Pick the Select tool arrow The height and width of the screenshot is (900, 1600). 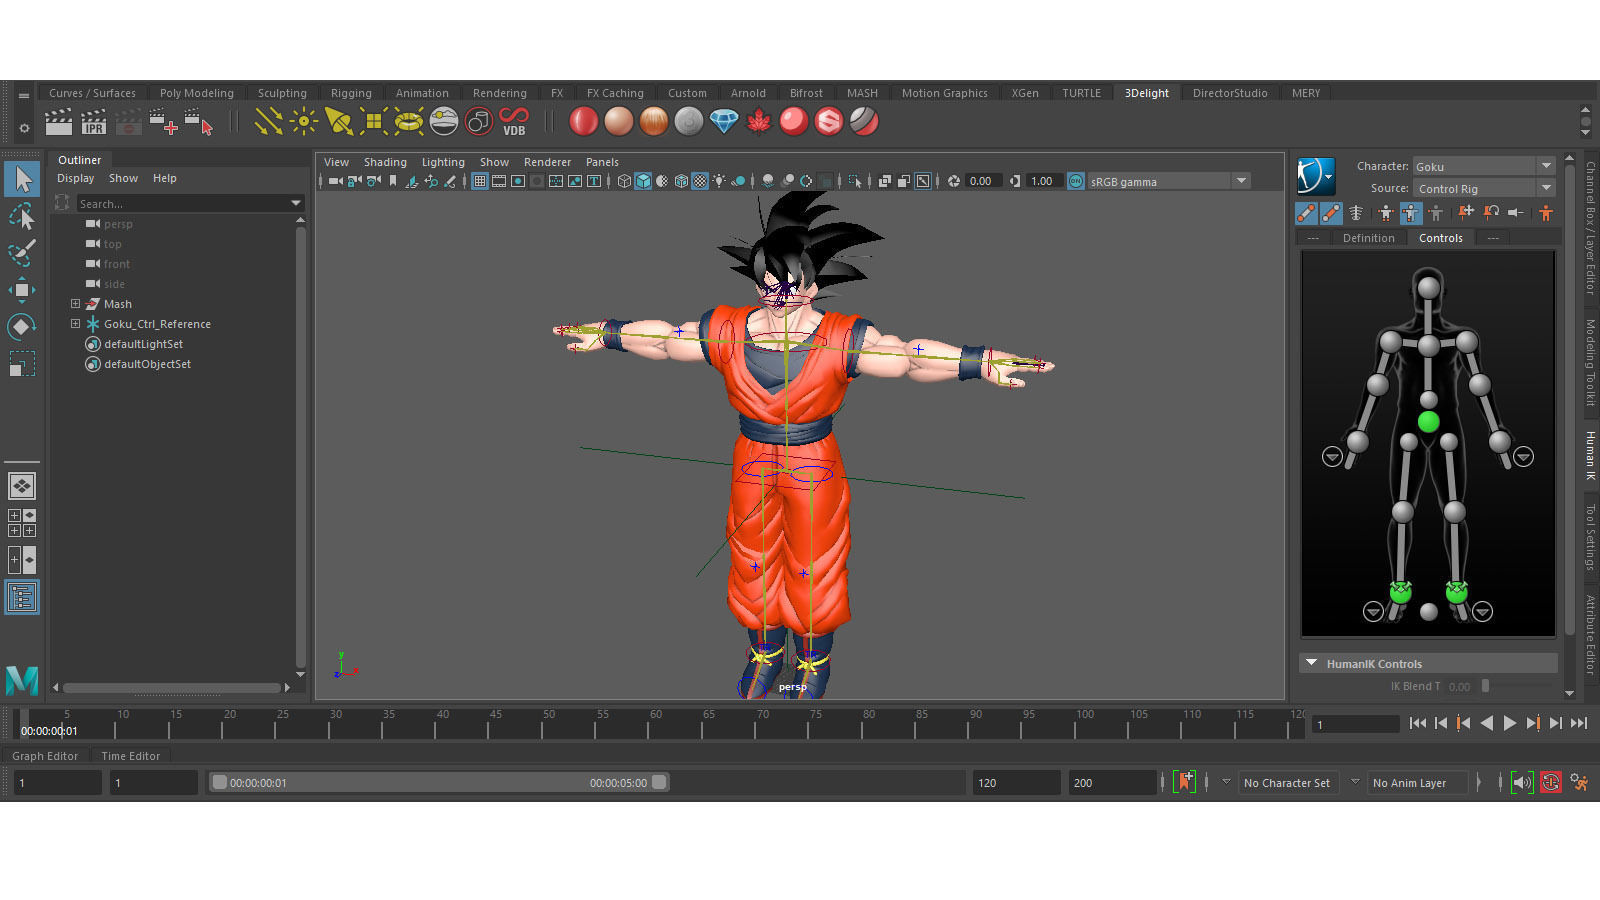(x=22, y=180)
